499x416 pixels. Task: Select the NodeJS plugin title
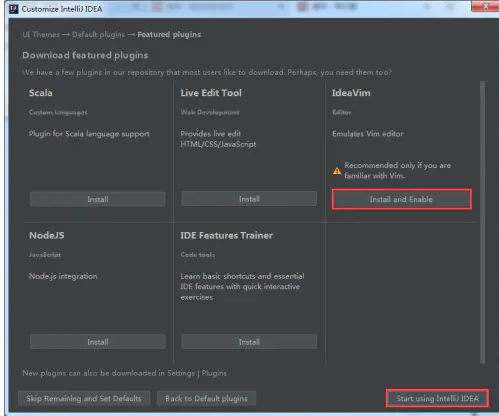coord(47,235)
